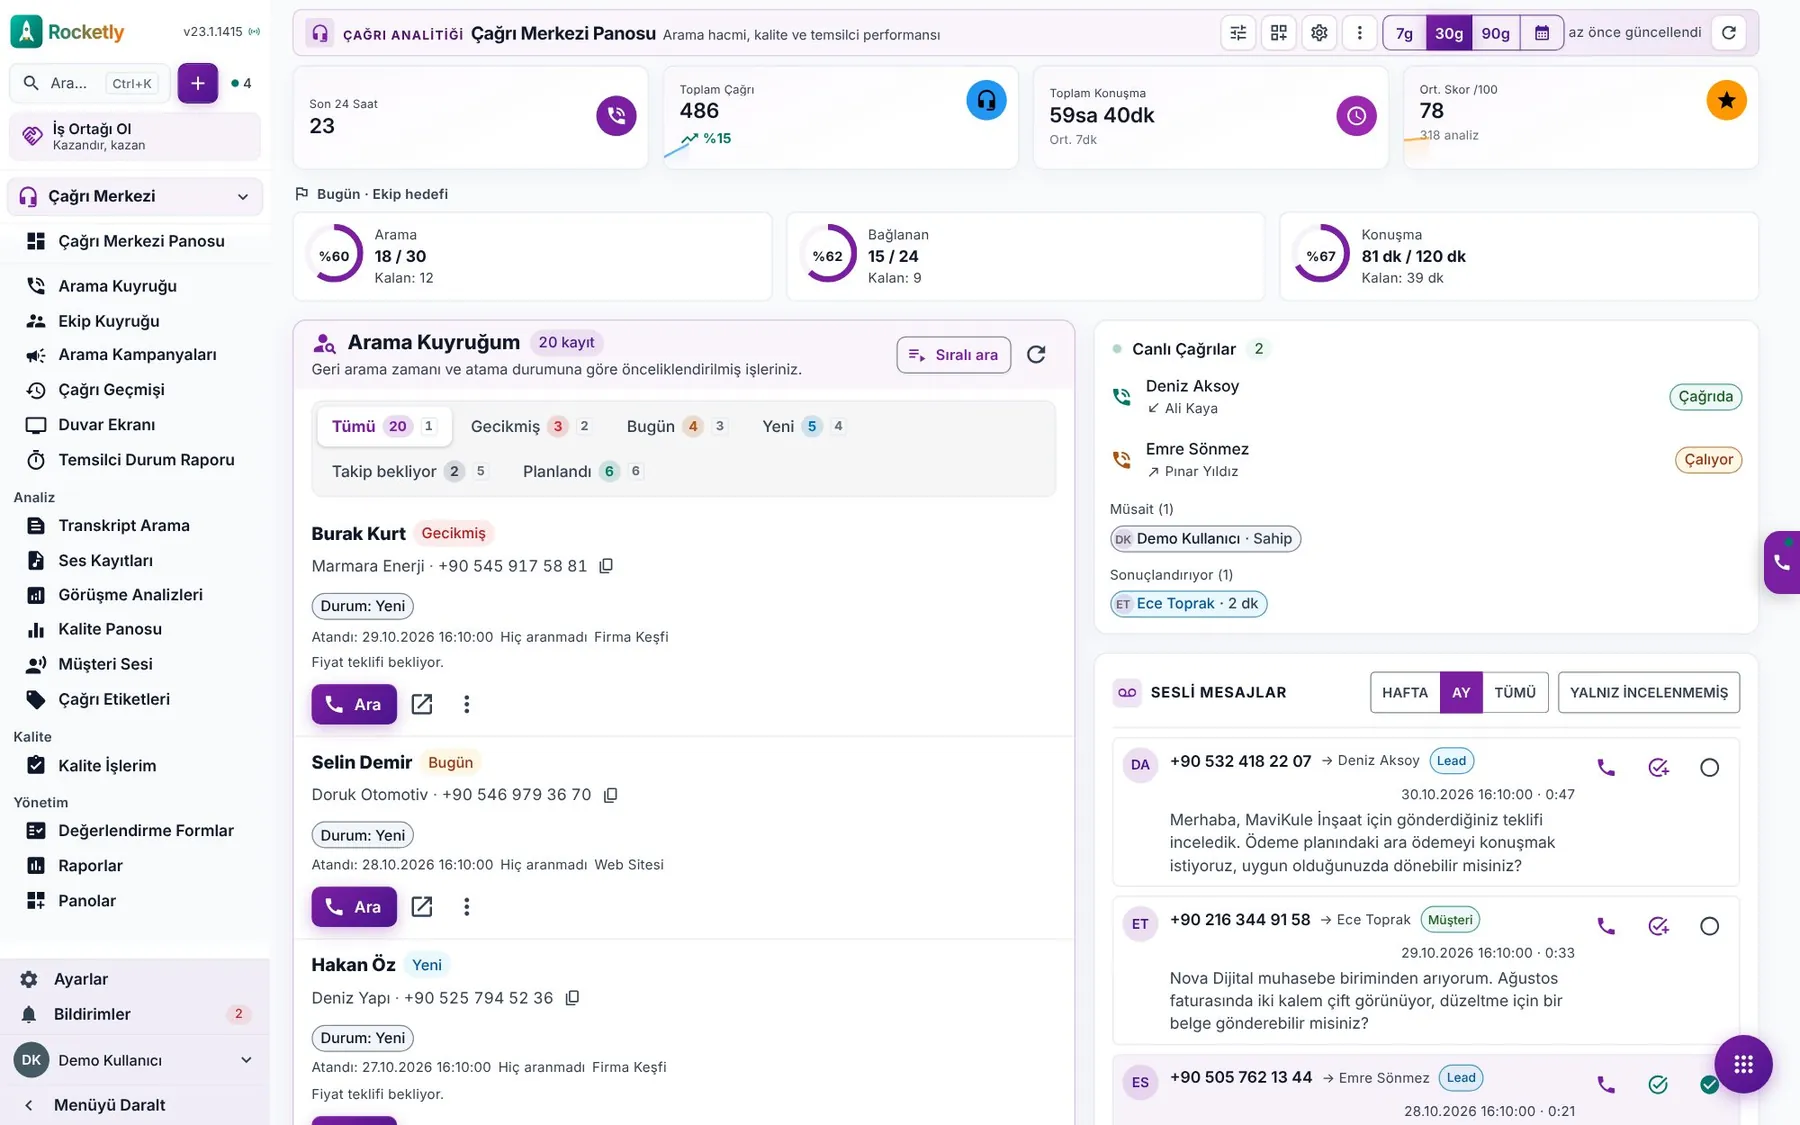This screenshot has height=1125, width=1800.
Task: Collapse the Çağrı Merkezi sidebar section
Action: point(136,196)
